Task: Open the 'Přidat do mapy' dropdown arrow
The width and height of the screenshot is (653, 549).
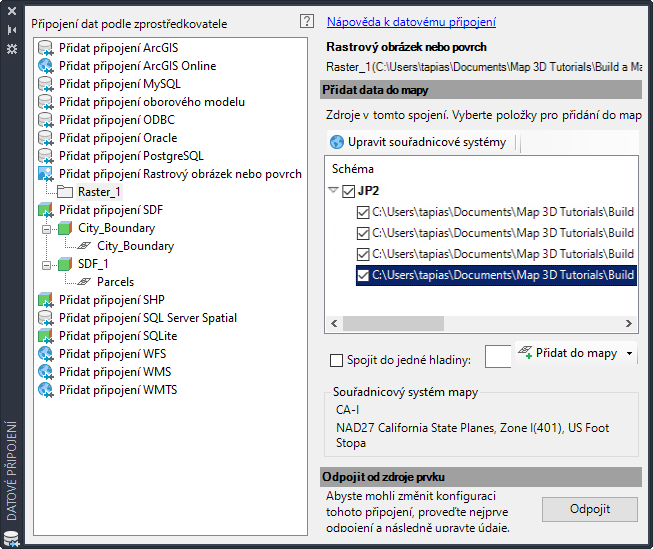Action: coord(630,353)
